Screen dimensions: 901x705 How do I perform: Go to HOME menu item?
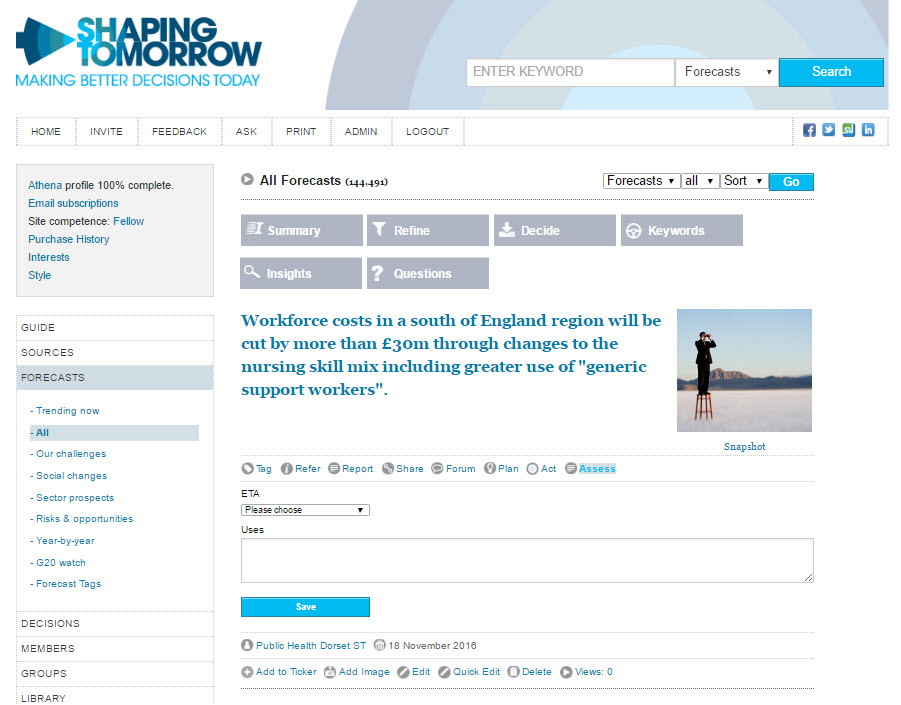(46, 132)
